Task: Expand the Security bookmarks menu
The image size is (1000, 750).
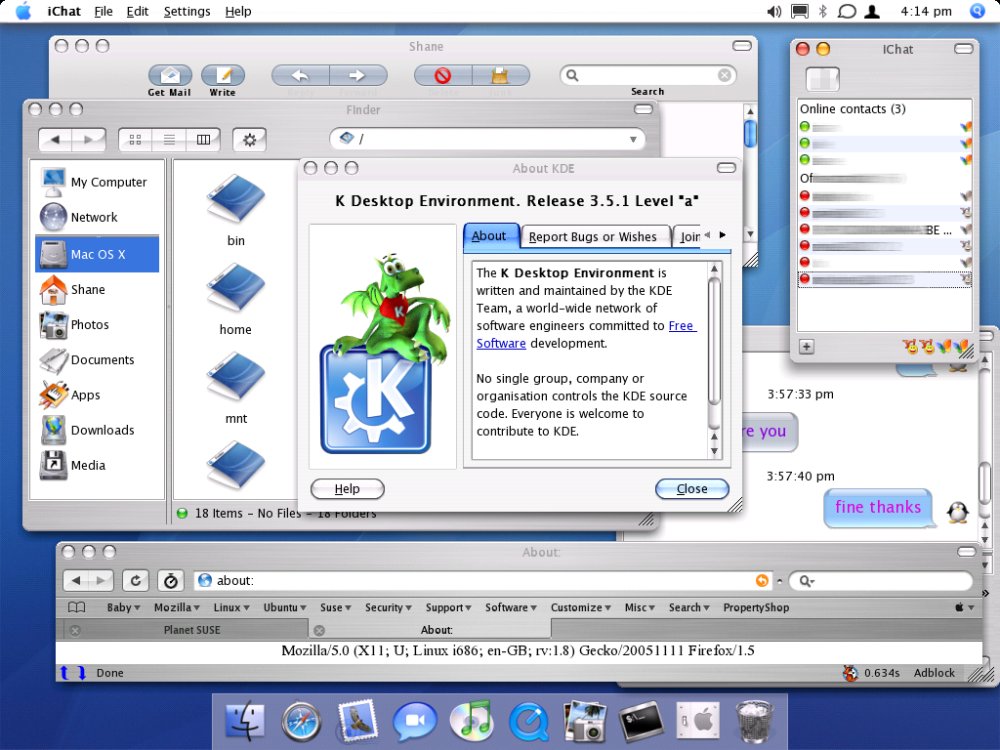Action: click(x=388, y=608)
